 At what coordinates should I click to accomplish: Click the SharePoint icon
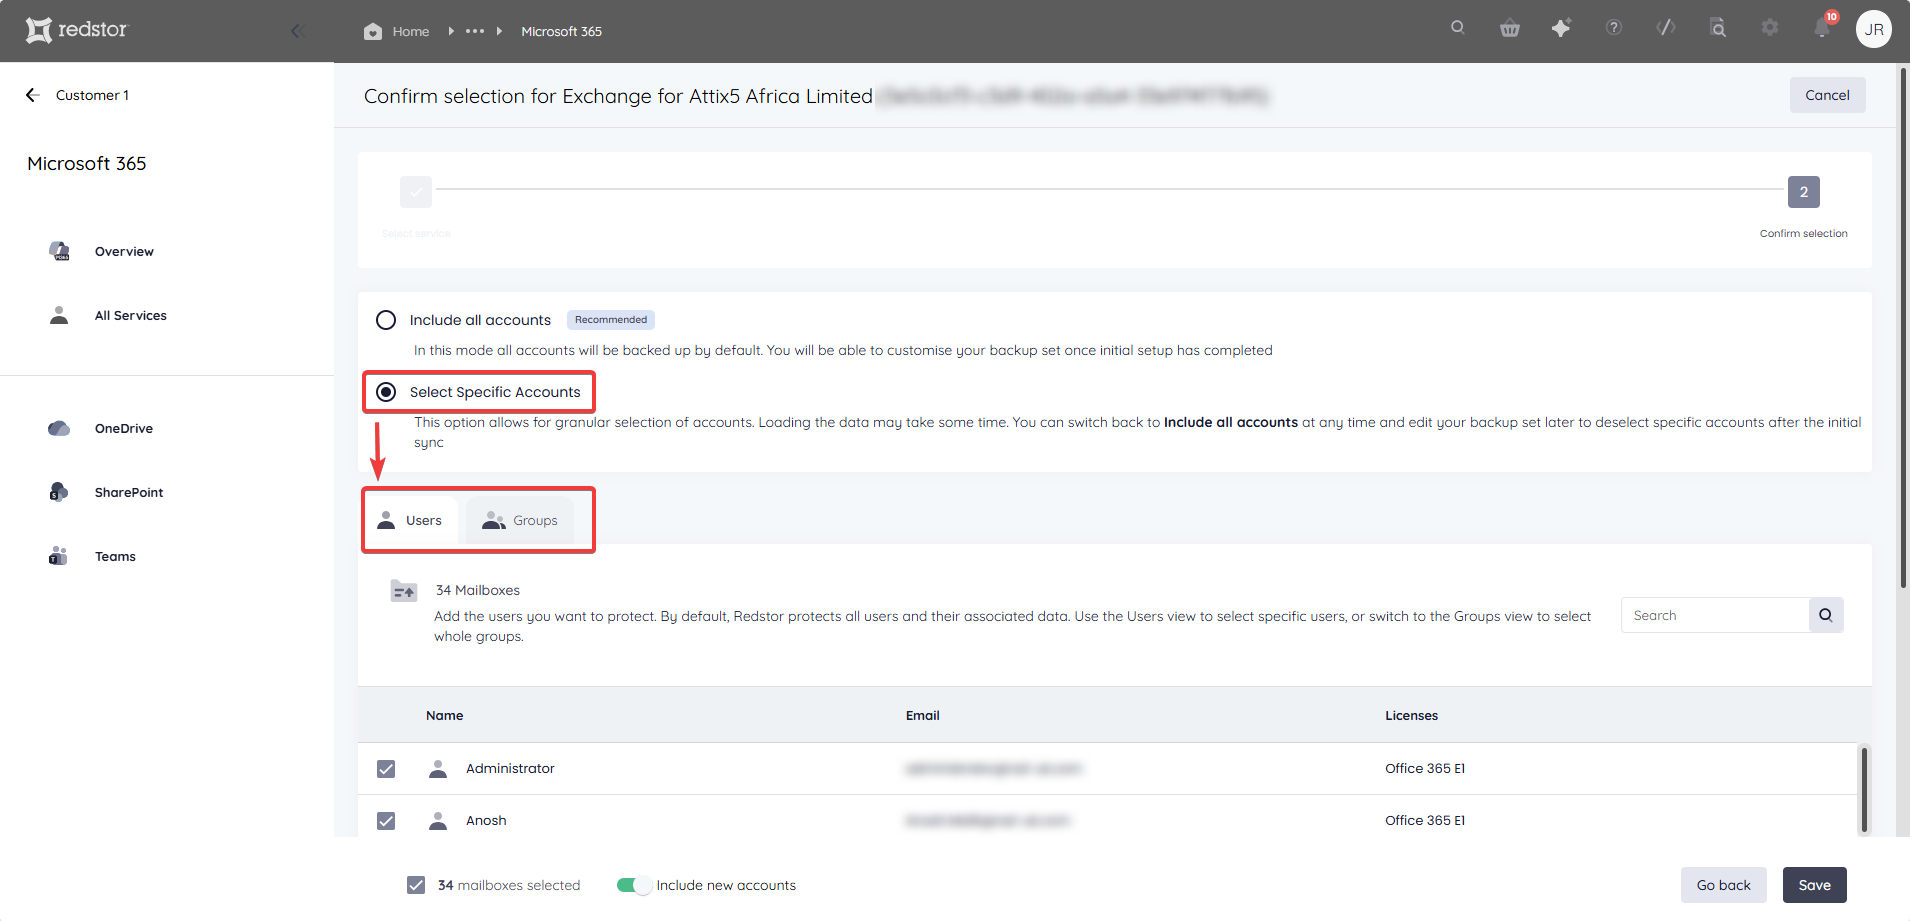coord(59,492)
